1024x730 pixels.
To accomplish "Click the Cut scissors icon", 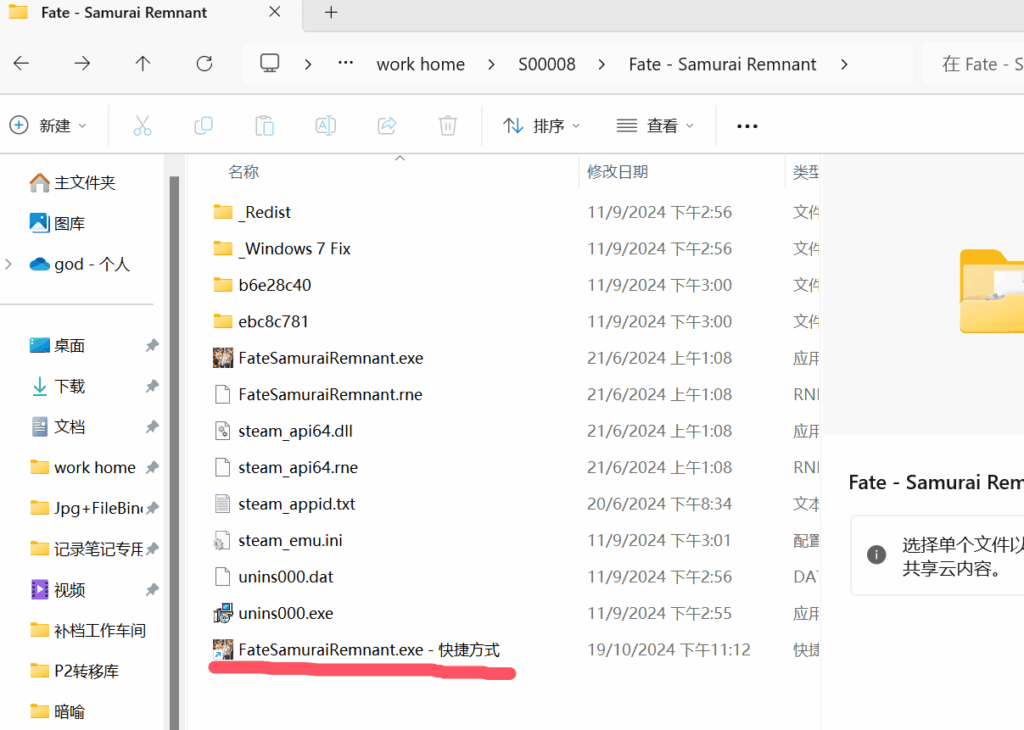I will tap(142, 126).
